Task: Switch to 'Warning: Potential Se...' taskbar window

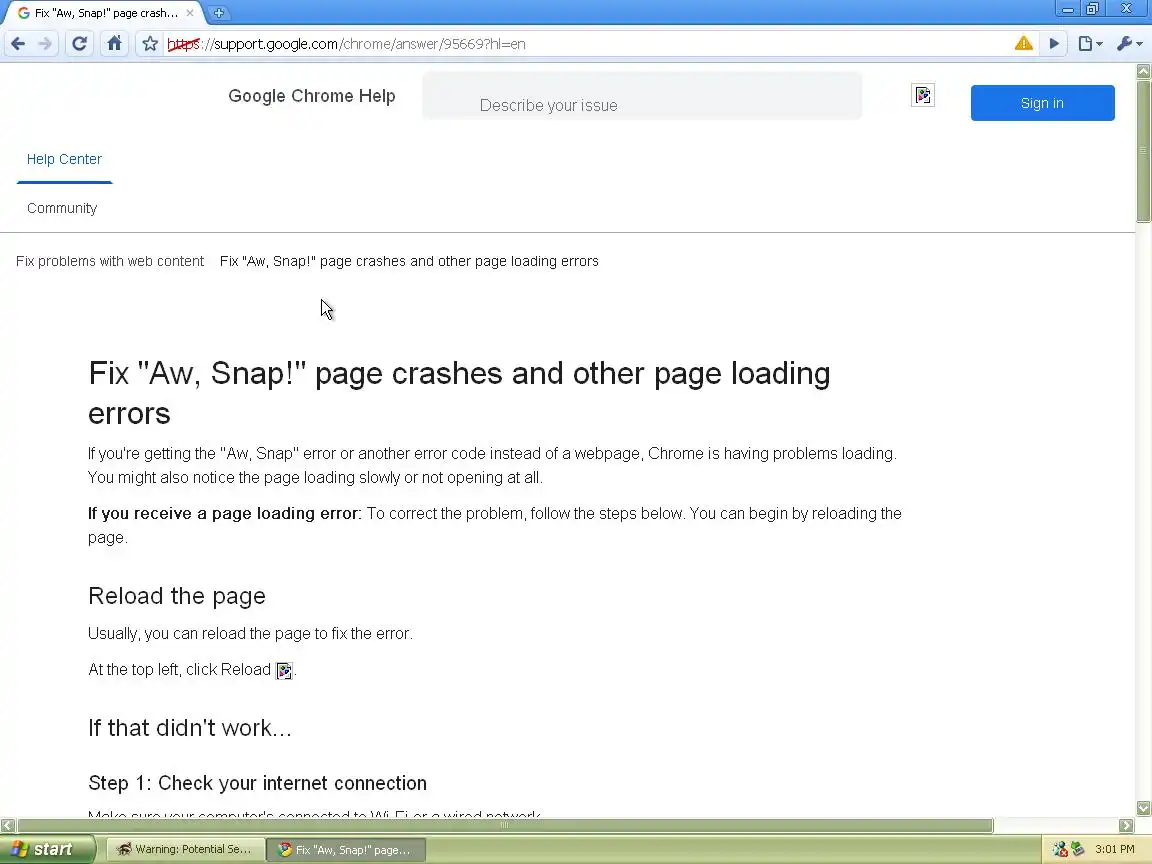Action: 184,849
